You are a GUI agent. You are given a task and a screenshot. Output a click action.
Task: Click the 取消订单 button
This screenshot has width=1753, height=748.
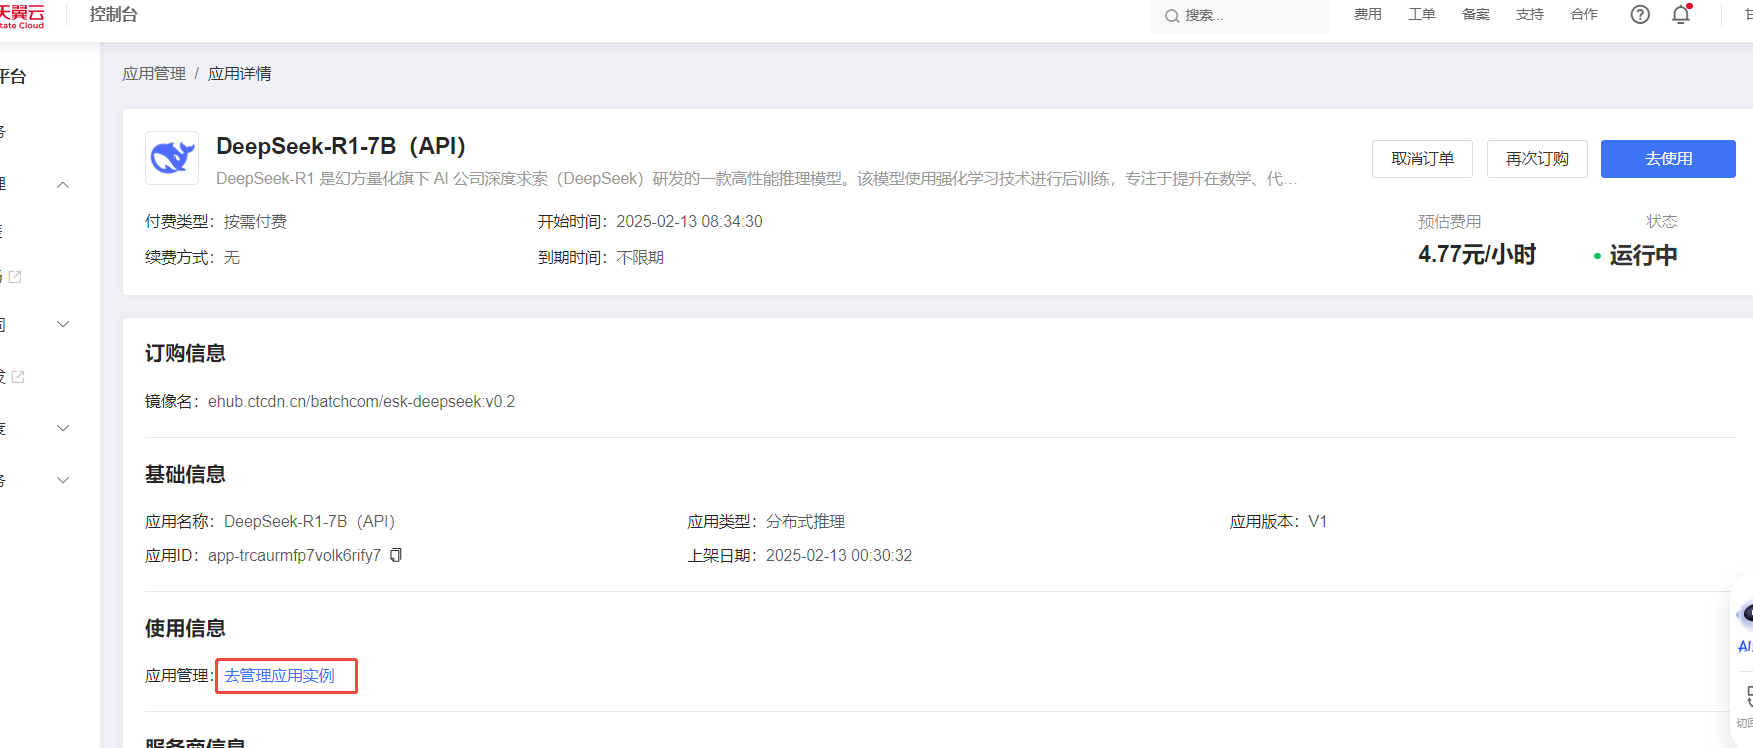(x=1422, y=159)
